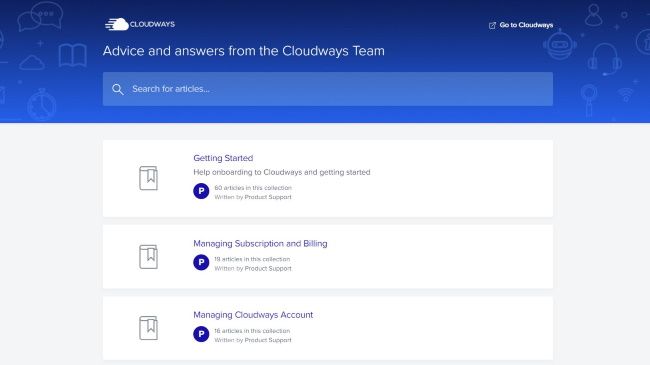Click 'Advice and answers from the Cloudways Team' heading

click(x=244, y=51)
